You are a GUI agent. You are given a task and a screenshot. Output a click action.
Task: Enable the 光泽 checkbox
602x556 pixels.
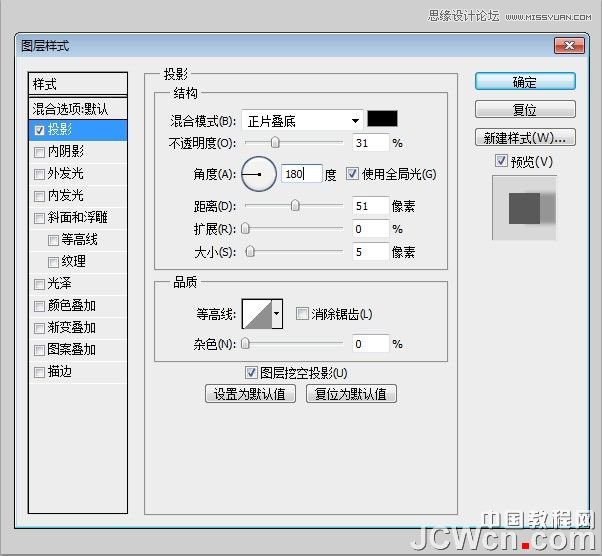(39, 284)
